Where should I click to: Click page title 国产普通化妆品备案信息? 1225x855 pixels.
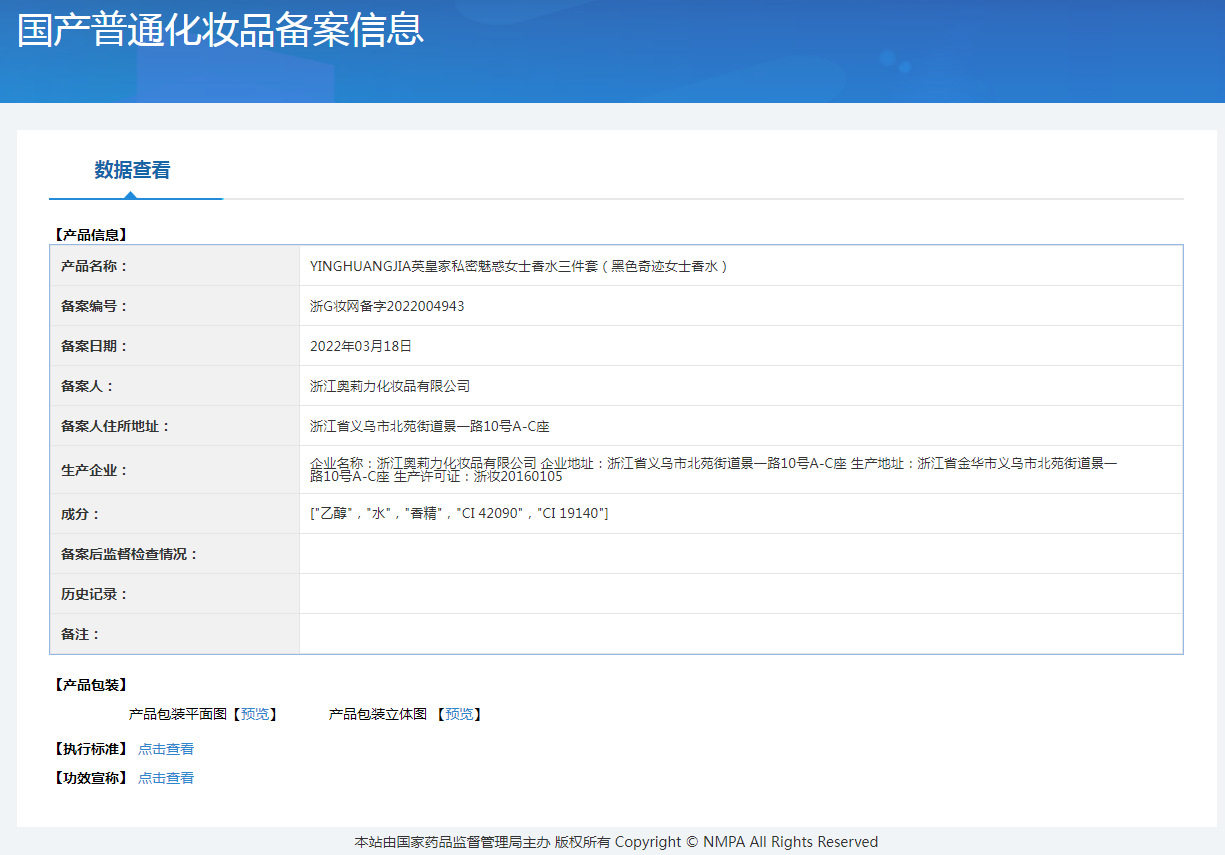point(220,29)
